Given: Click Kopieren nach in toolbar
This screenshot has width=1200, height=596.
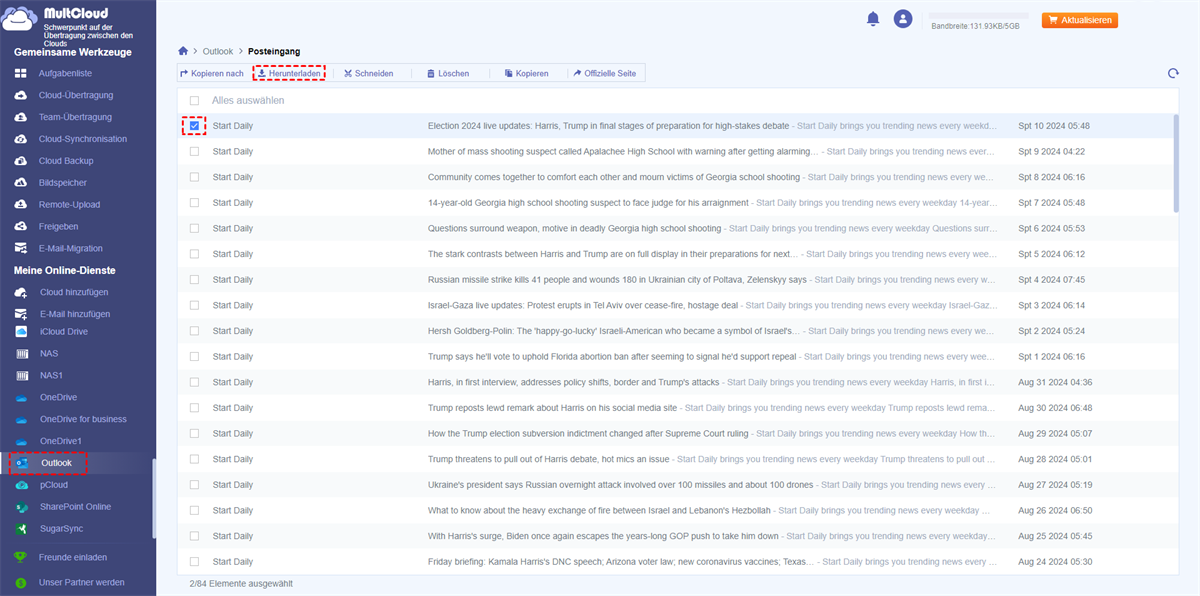Looking at the screenshot, I should pos(212,73).
